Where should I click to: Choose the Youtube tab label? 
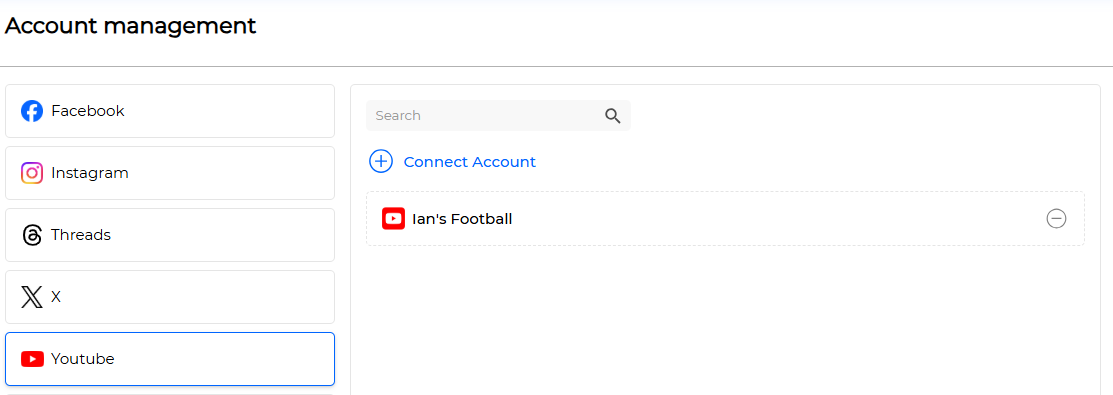82,359
